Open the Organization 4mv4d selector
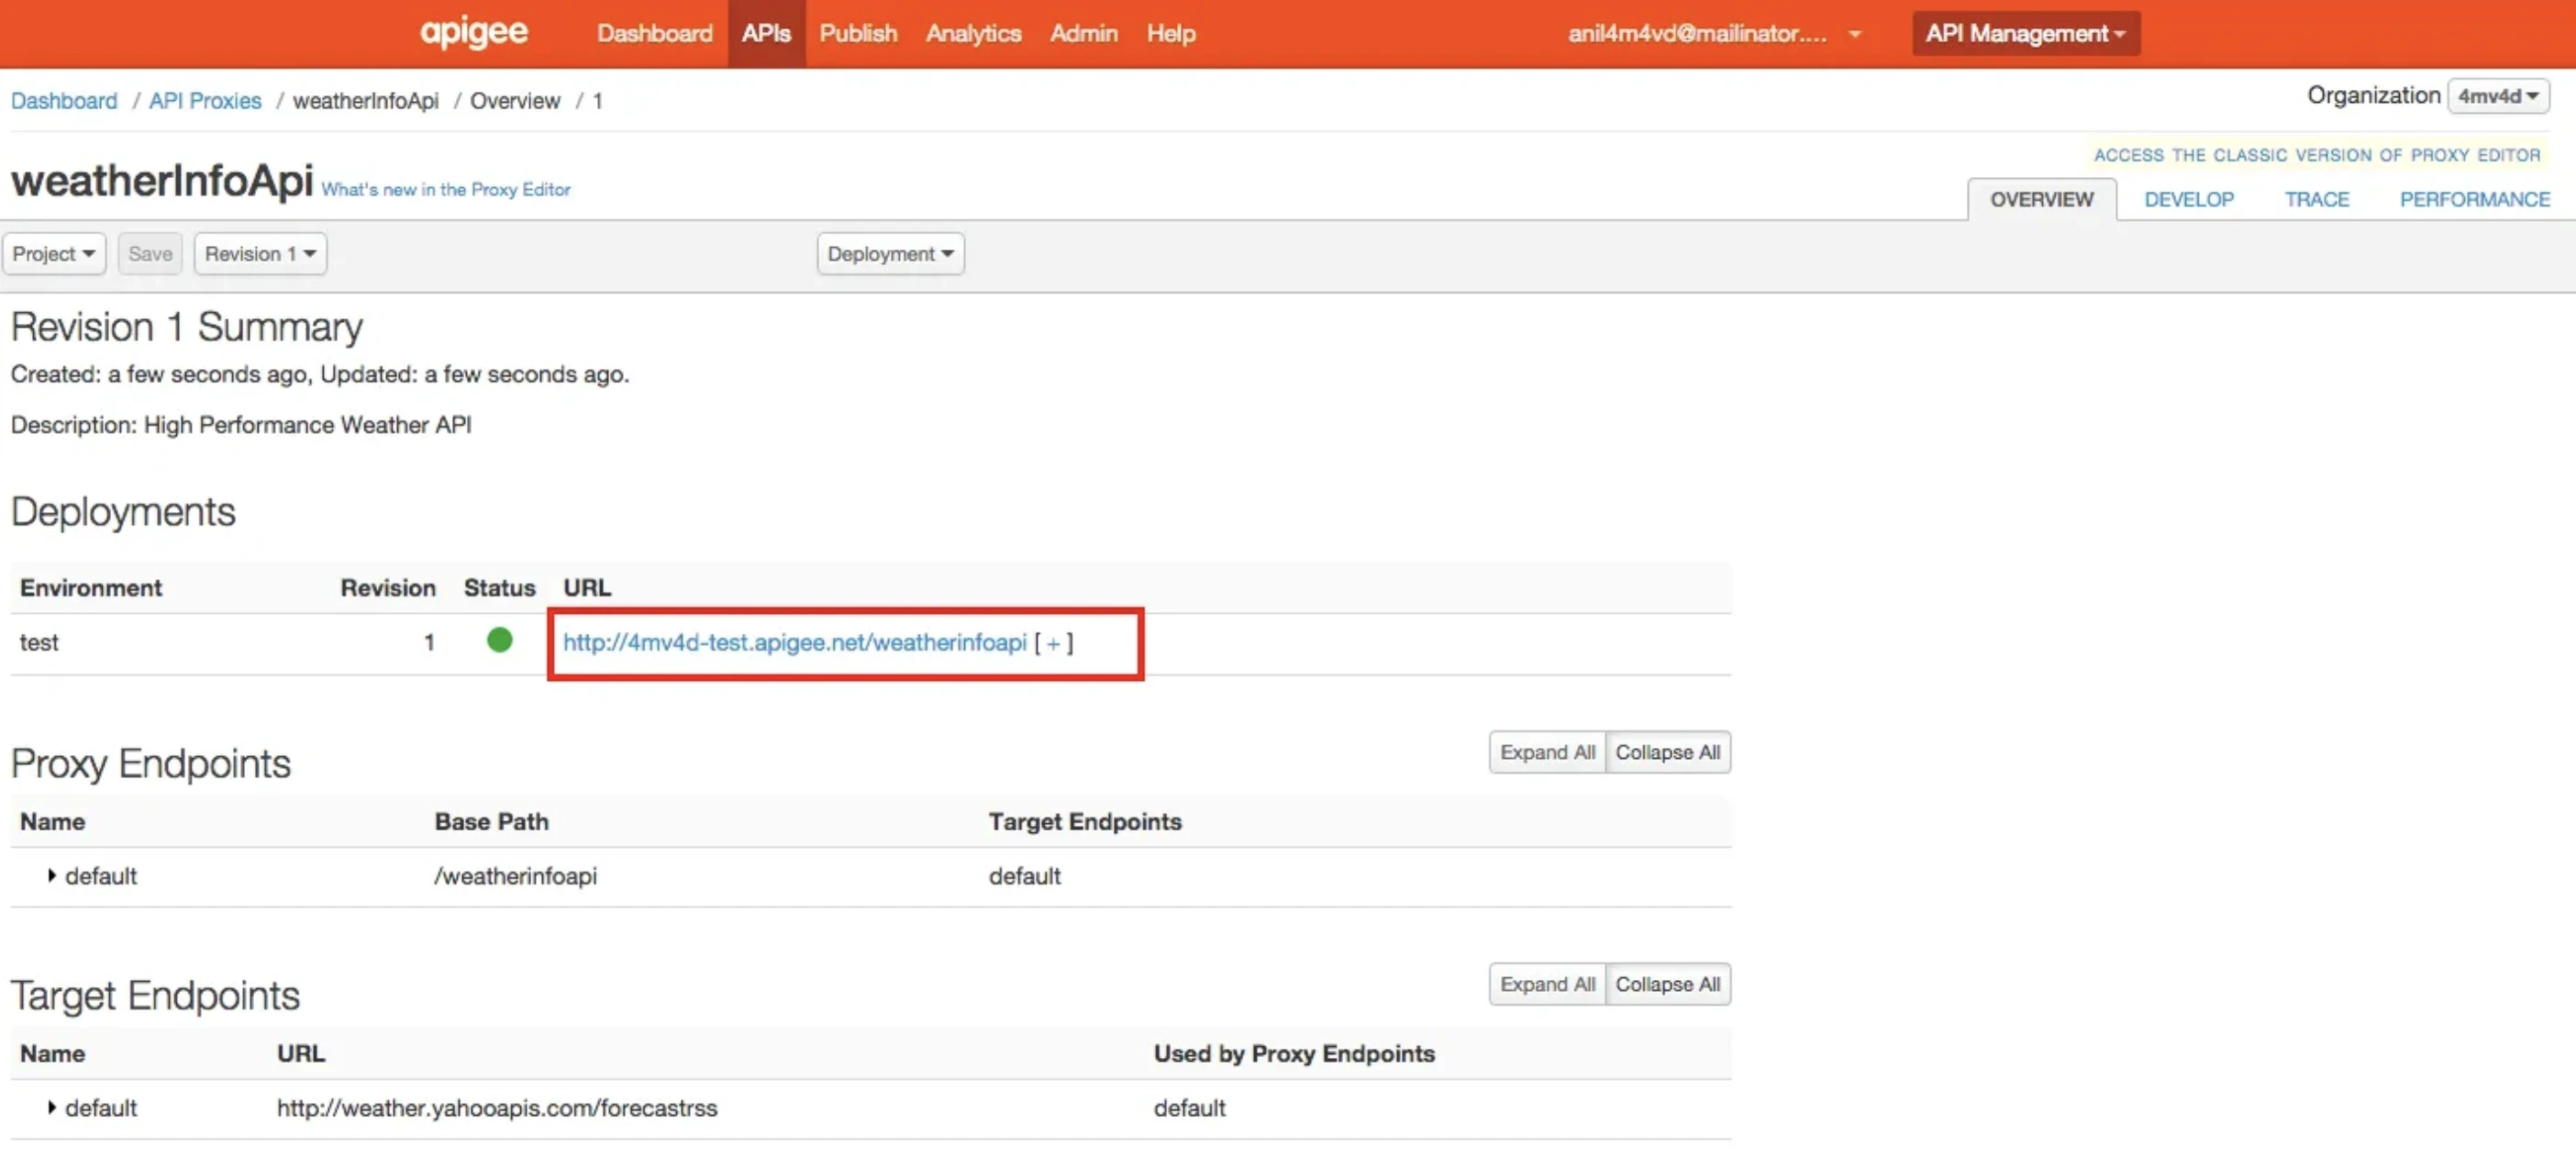The image size is (2576, 1158). [2498, 96]
